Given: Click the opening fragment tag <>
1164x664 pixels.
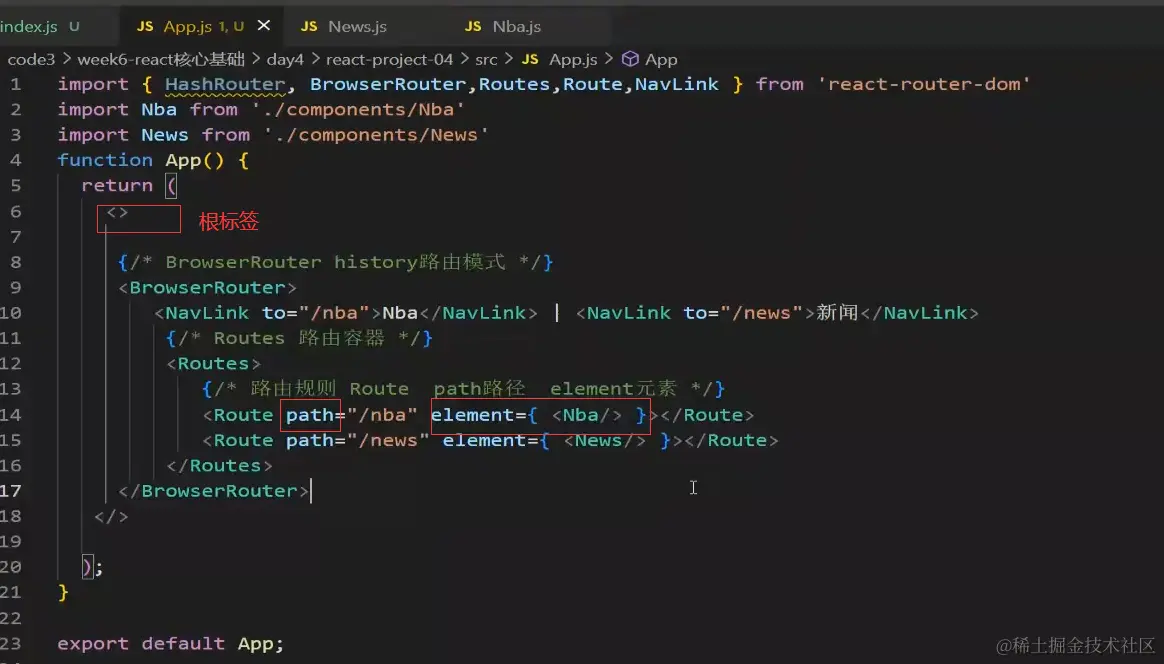Looking at the screenshot, I should tap(117, 212).
